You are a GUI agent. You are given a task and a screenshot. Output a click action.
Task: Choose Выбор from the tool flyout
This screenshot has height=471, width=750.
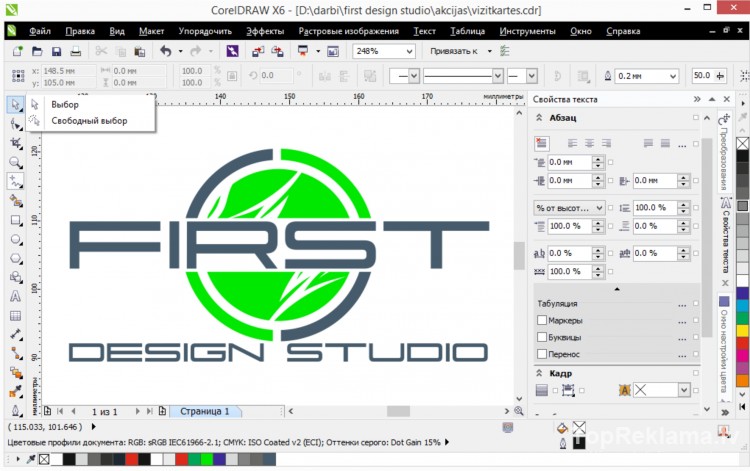[64, 104]
